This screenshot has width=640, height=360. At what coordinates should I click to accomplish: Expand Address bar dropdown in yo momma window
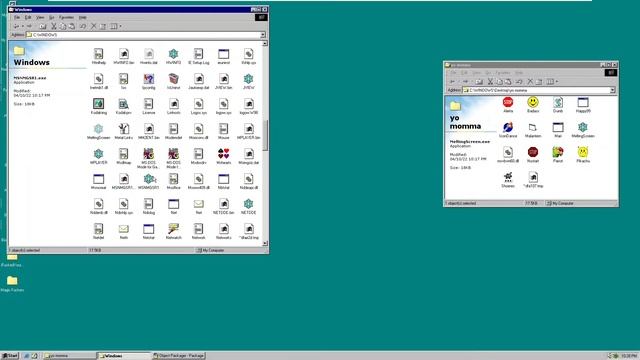pyautogui.click(x=612, y=90)
